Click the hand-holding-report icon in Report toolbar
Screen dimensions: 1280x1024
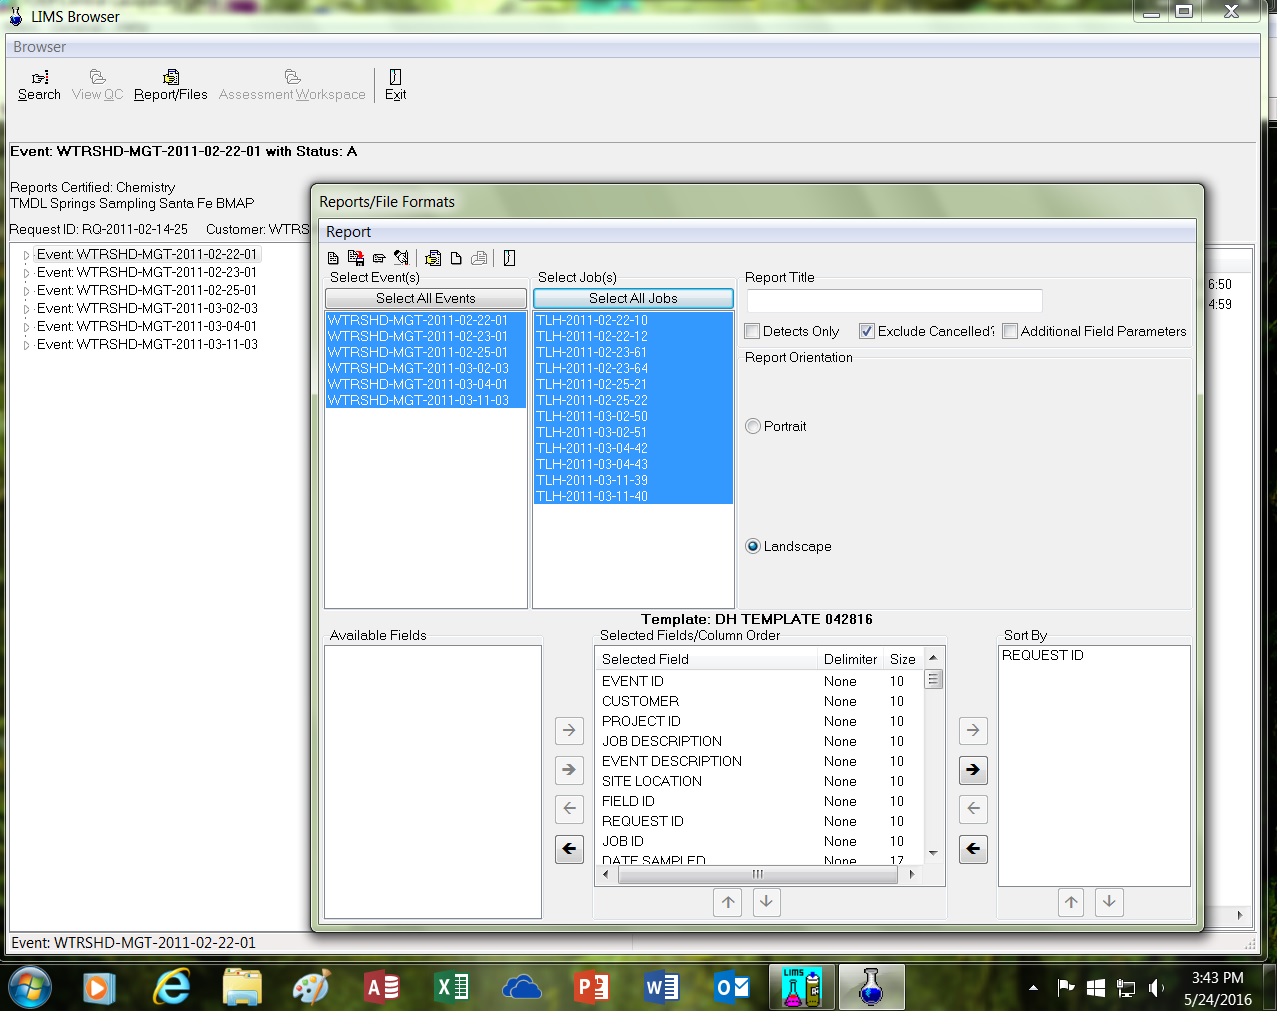click(x=433, y=258)
